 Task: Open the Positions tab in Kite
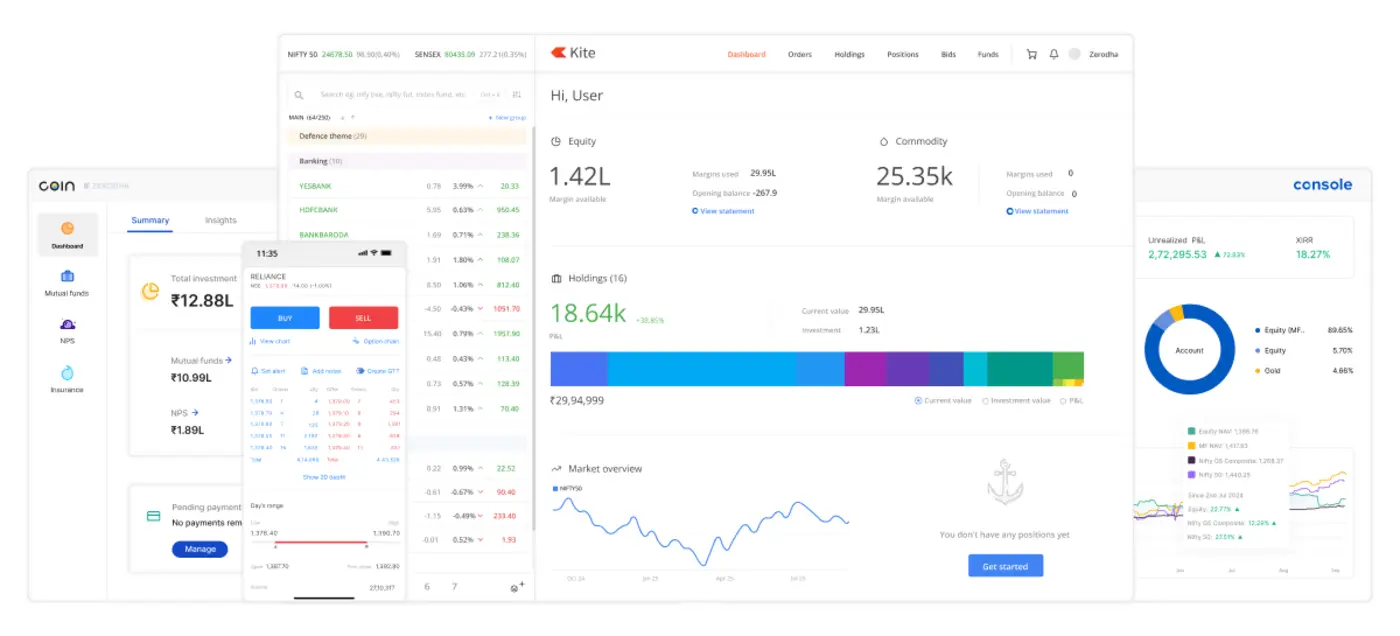coord(902,54)
